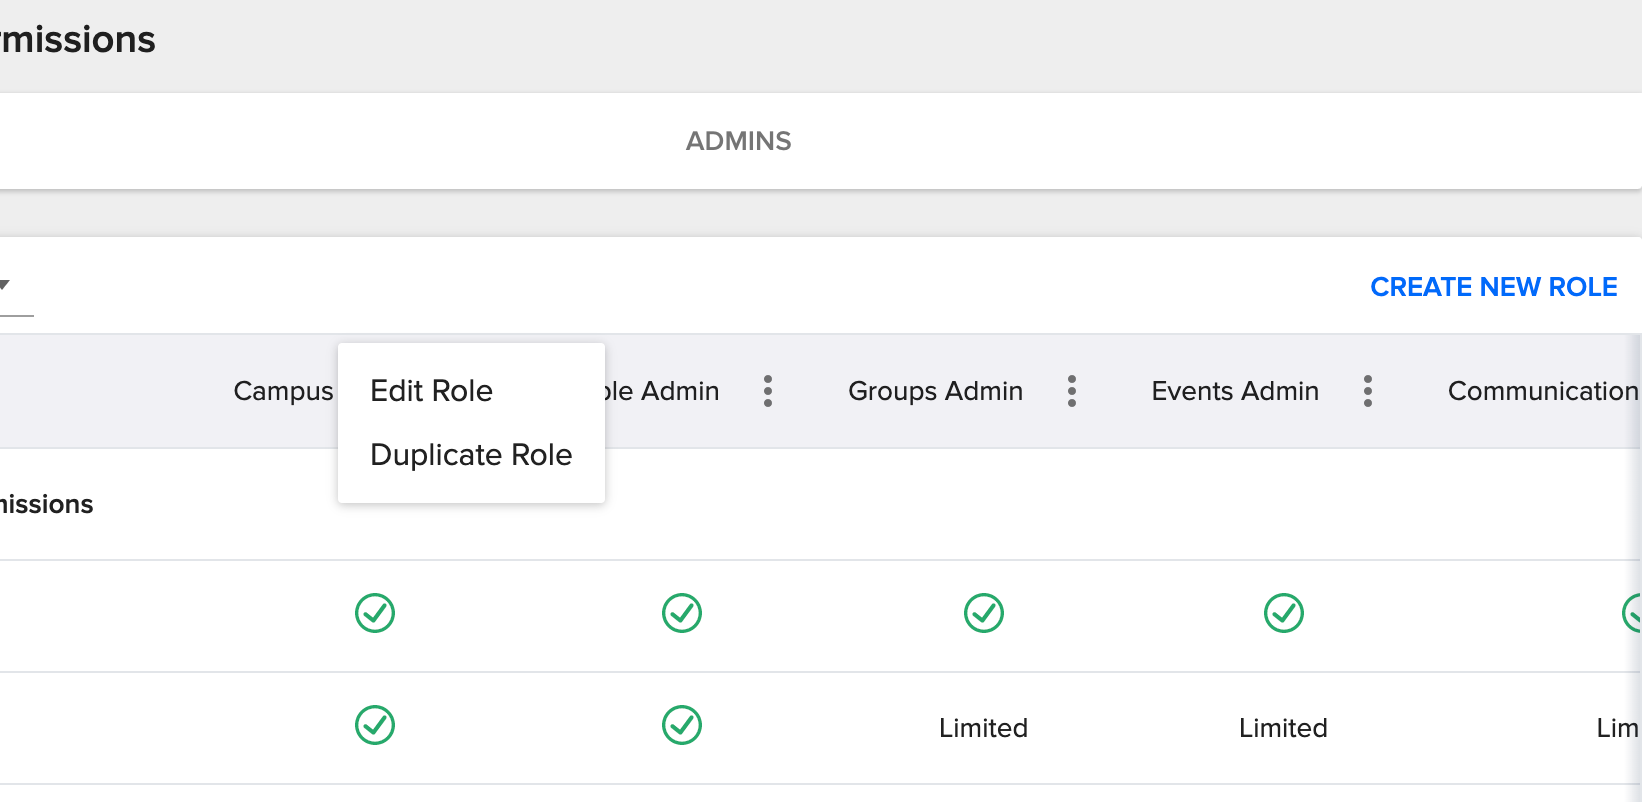Open the People Admin three-dot menu

pyautogui.click(x=768, y=391)
